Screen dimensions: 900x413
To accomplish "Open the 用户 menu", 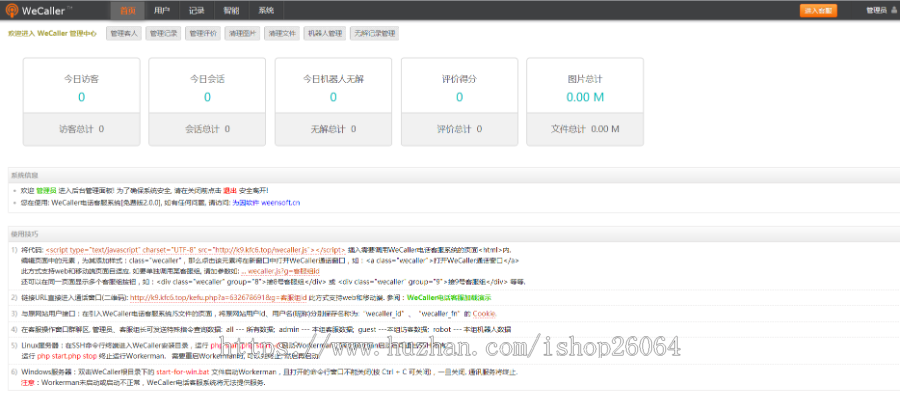I will pyautogui.click(x=162, y=10).
